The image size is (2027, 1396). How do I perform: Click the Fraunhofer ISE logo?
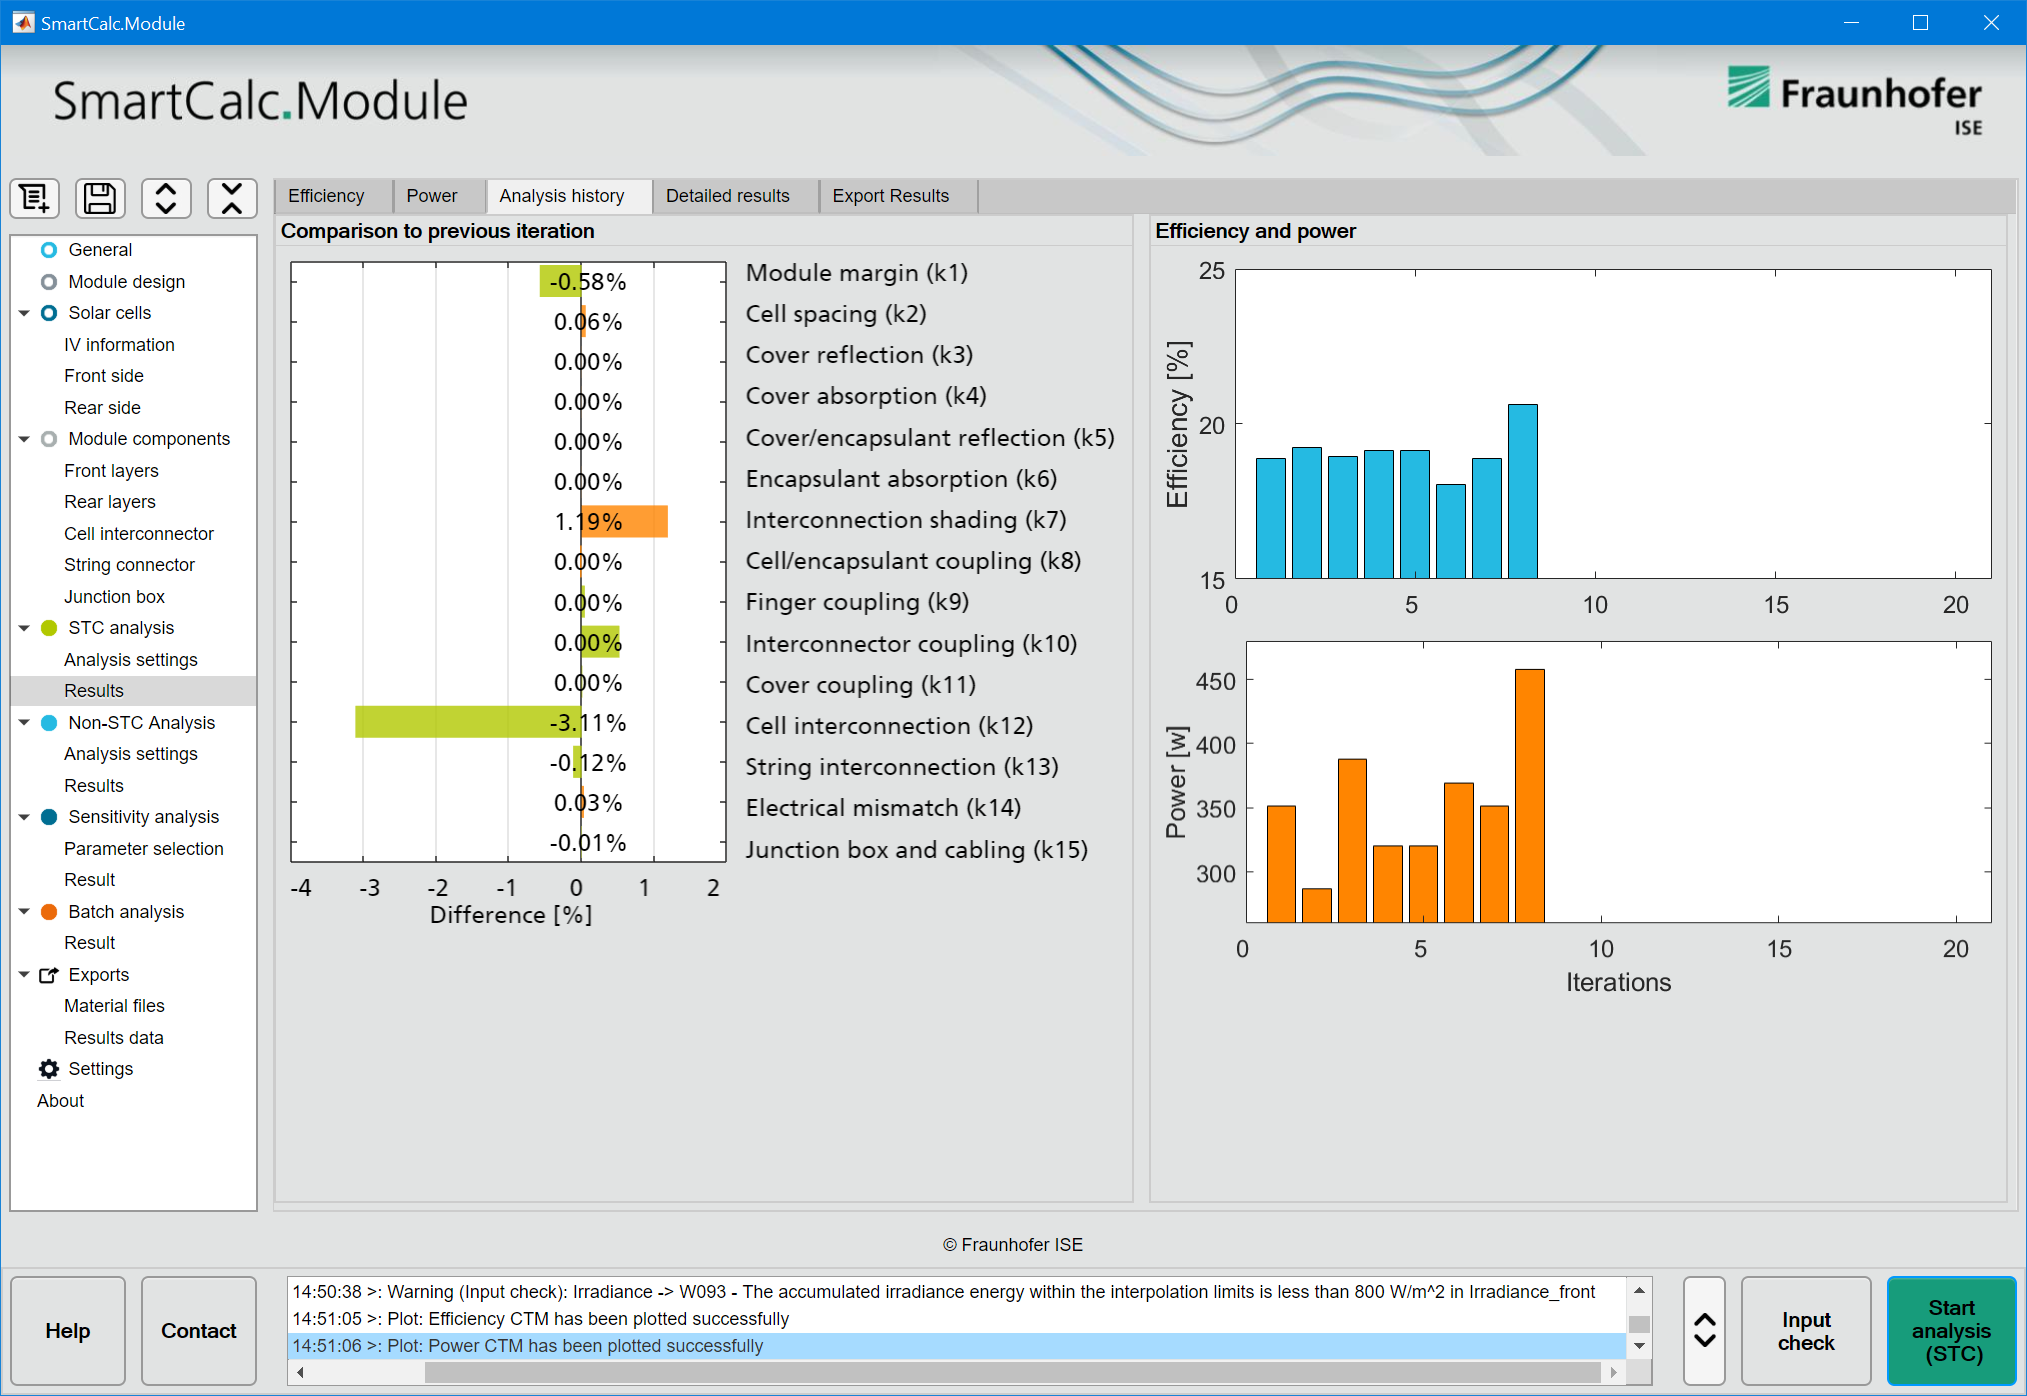[1855, 100]
